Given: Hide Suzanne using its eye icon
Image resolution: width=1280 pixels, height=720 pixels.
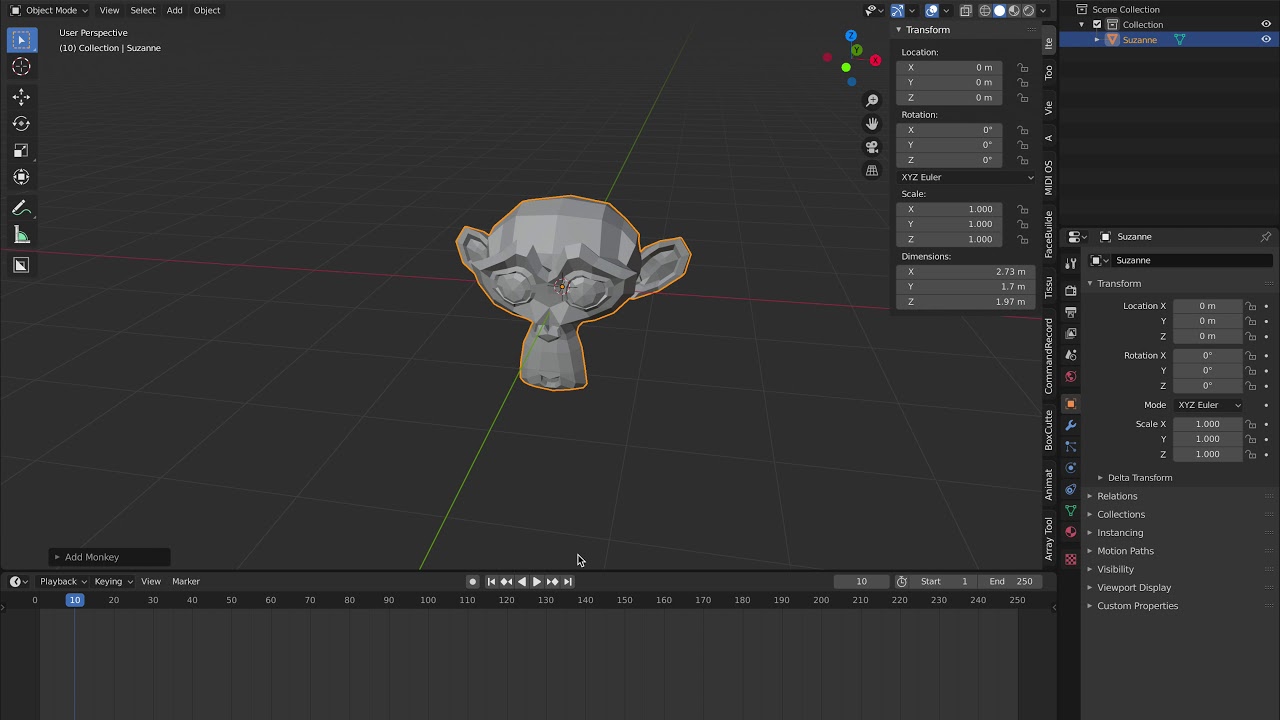Looking at the screenshot, I should click(x=1266, y=40).
